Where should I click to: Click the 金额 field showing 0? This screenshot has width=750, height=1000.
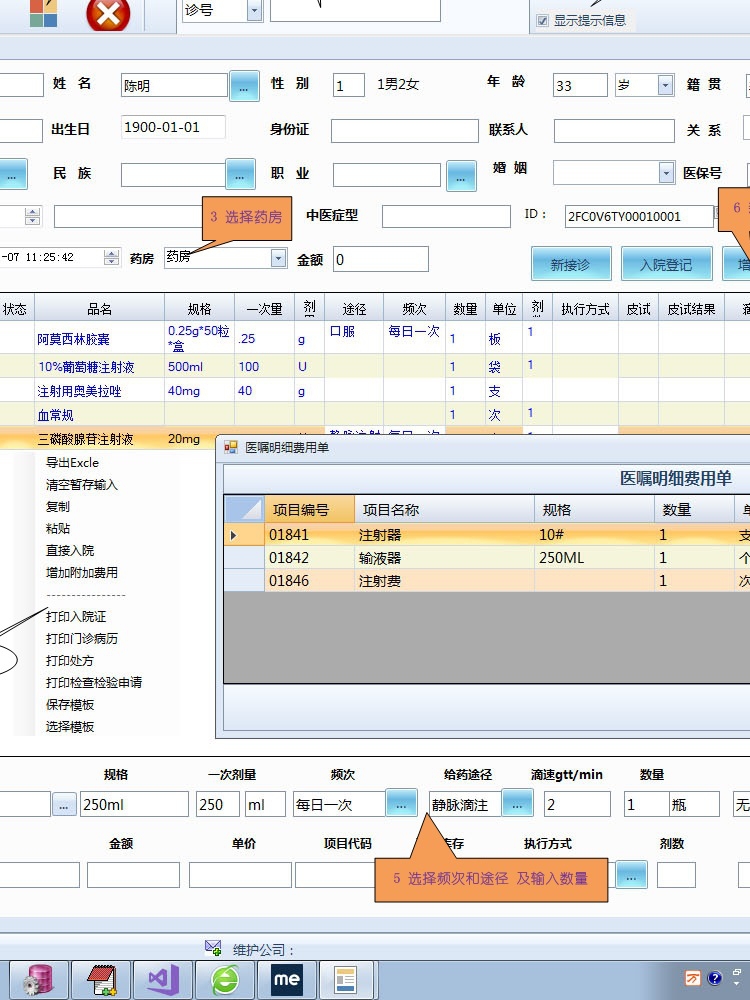pos(381,259)
